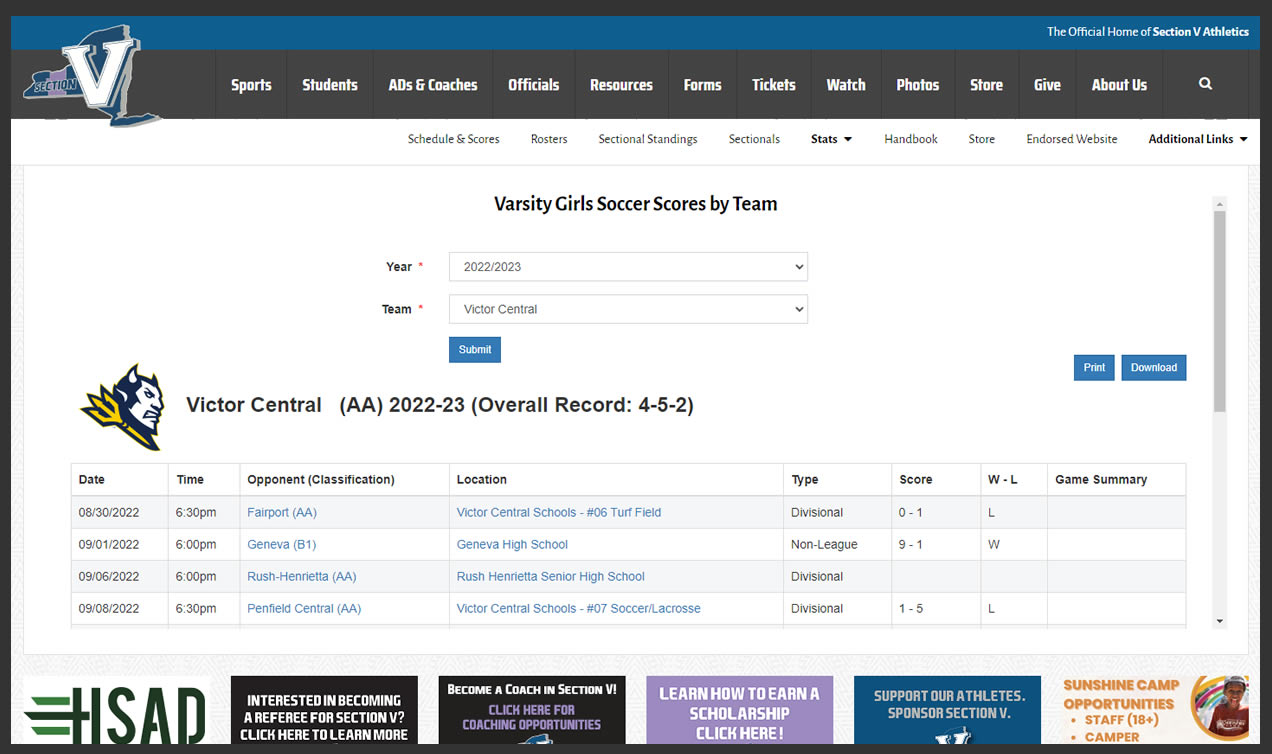The height and width of the screenshot is (754, 1272).
Task: Open the Team dropdown showing Victor Central
Action: pos(628,309)
